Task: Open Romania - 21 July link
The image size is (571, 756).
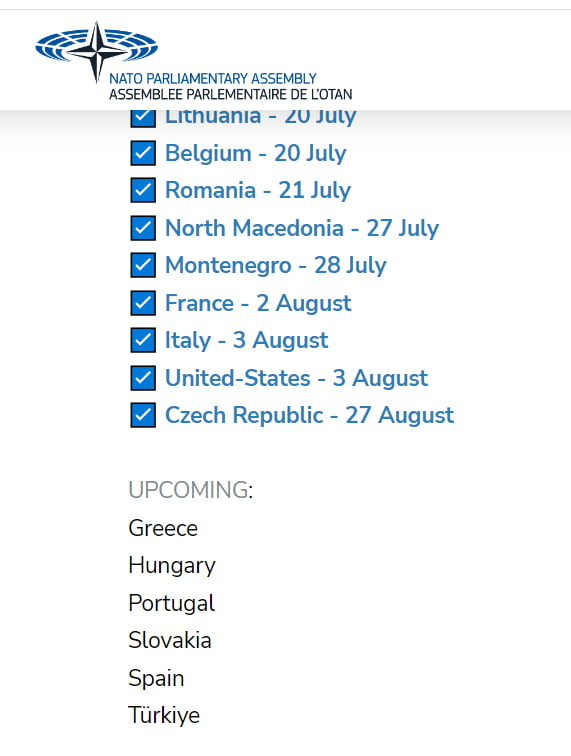Action: click(258, 190)
